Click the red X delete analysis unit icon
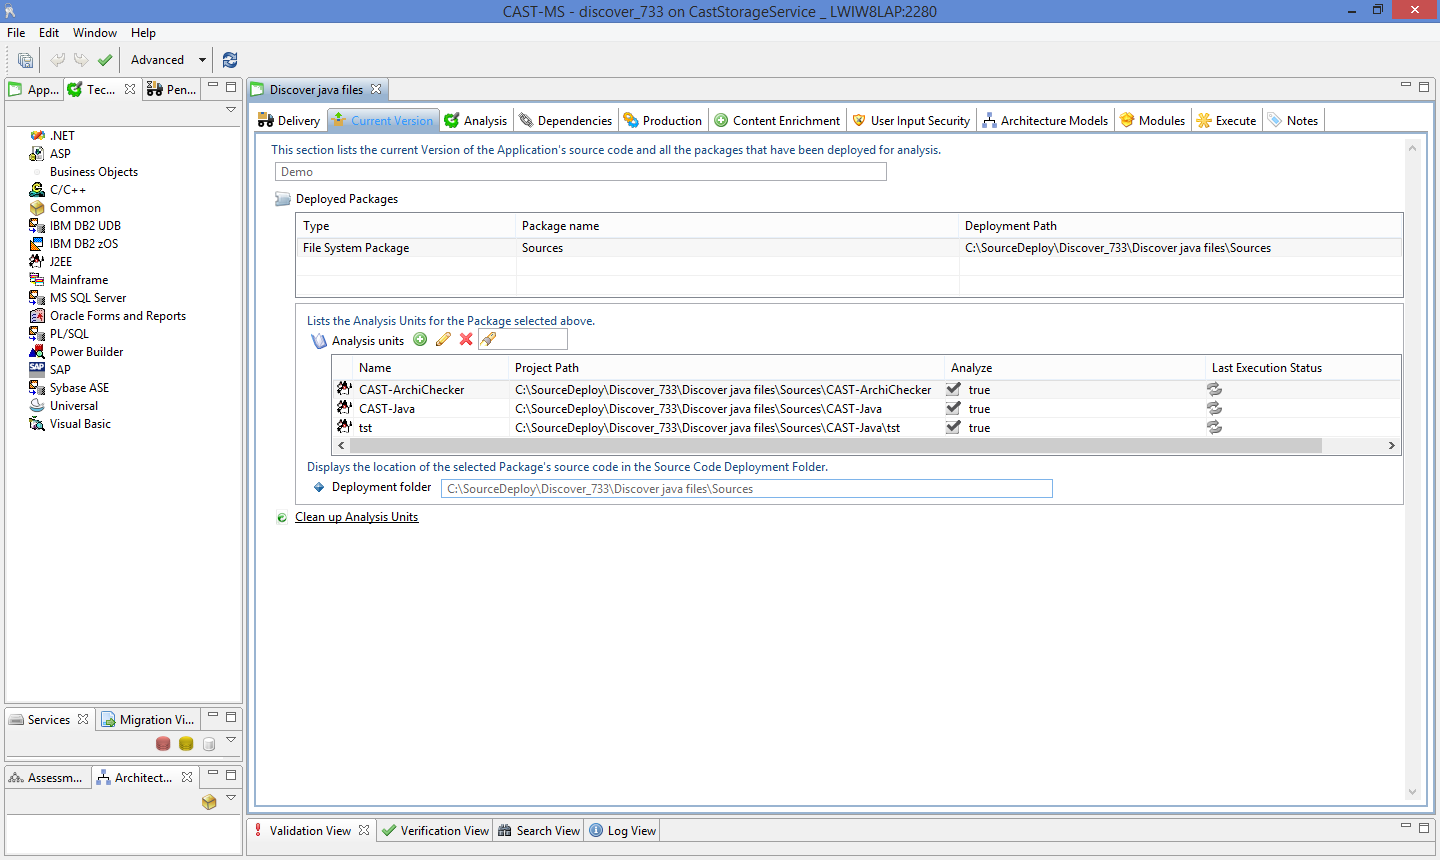Screen dimensions: 1440x860 point(466,340)
